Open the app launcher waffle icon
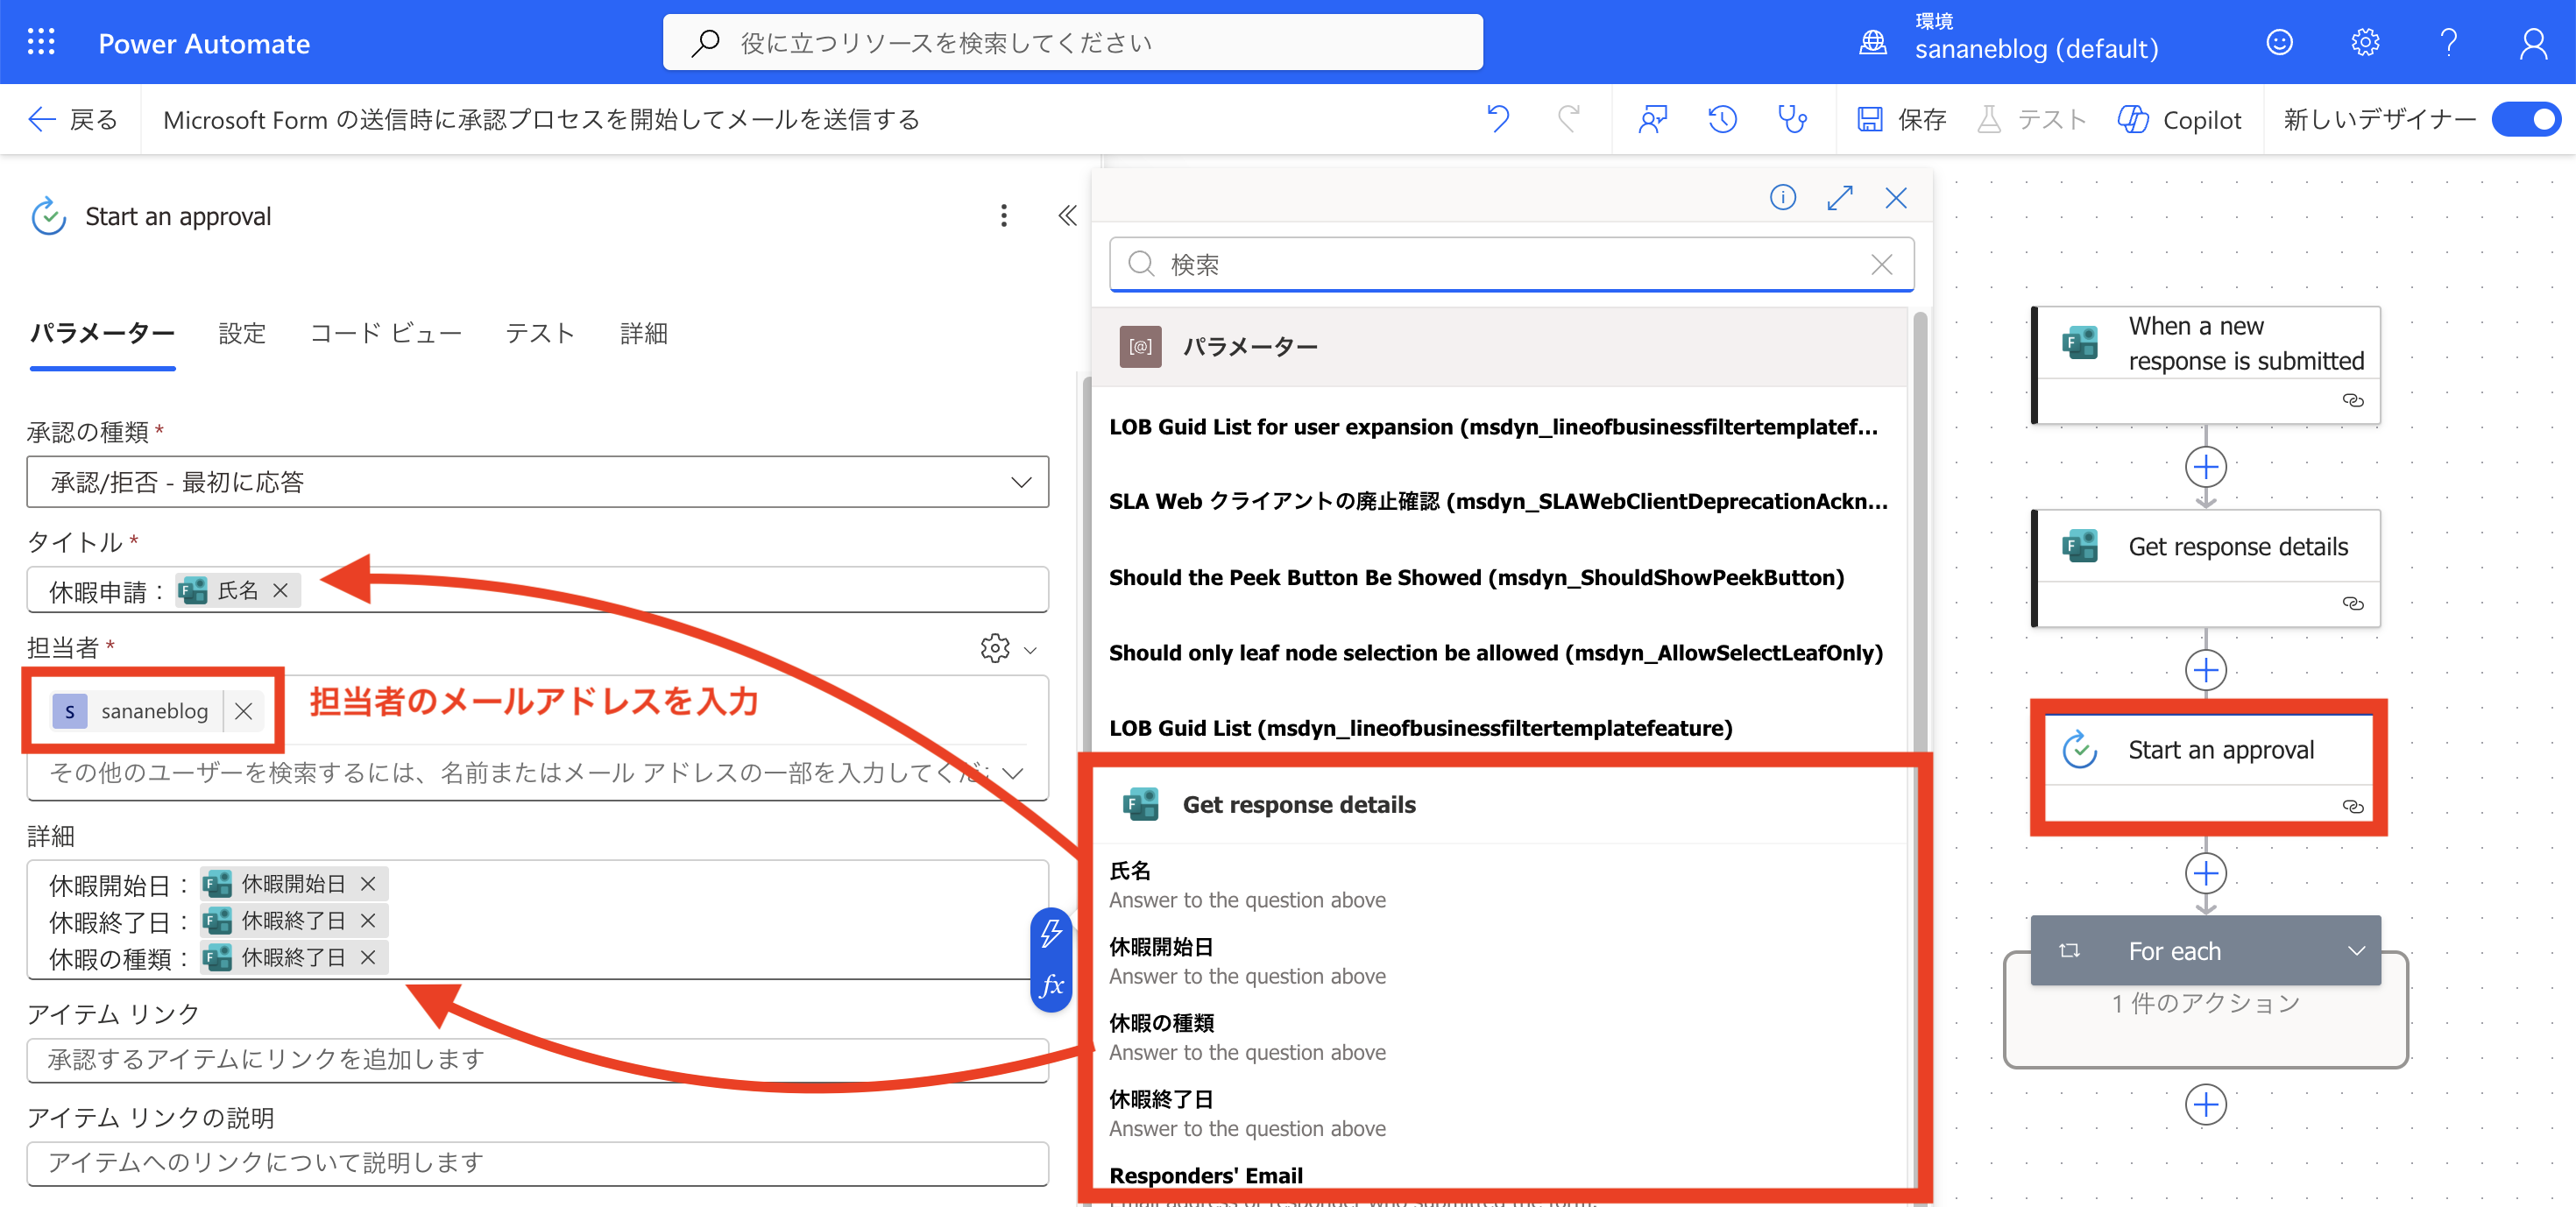 click(x=41, y=42)
